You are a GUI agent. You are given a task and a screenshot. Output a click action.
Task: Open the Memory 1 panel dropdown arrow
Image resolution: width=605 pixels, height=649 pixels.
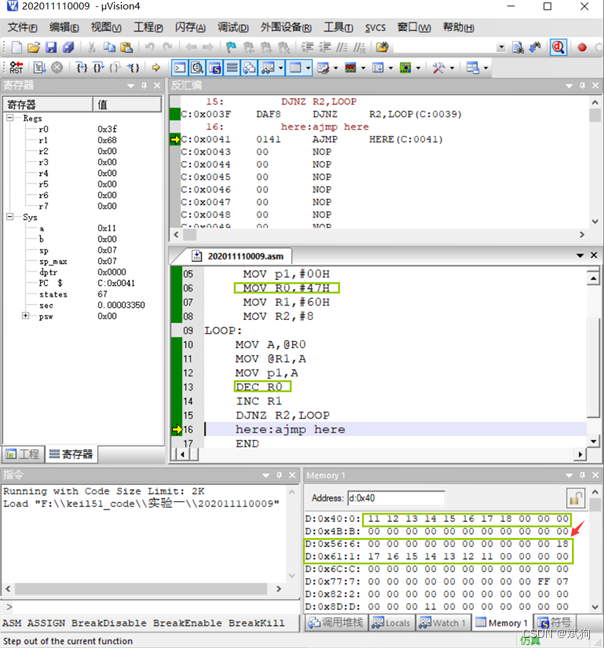pos(569,476)
